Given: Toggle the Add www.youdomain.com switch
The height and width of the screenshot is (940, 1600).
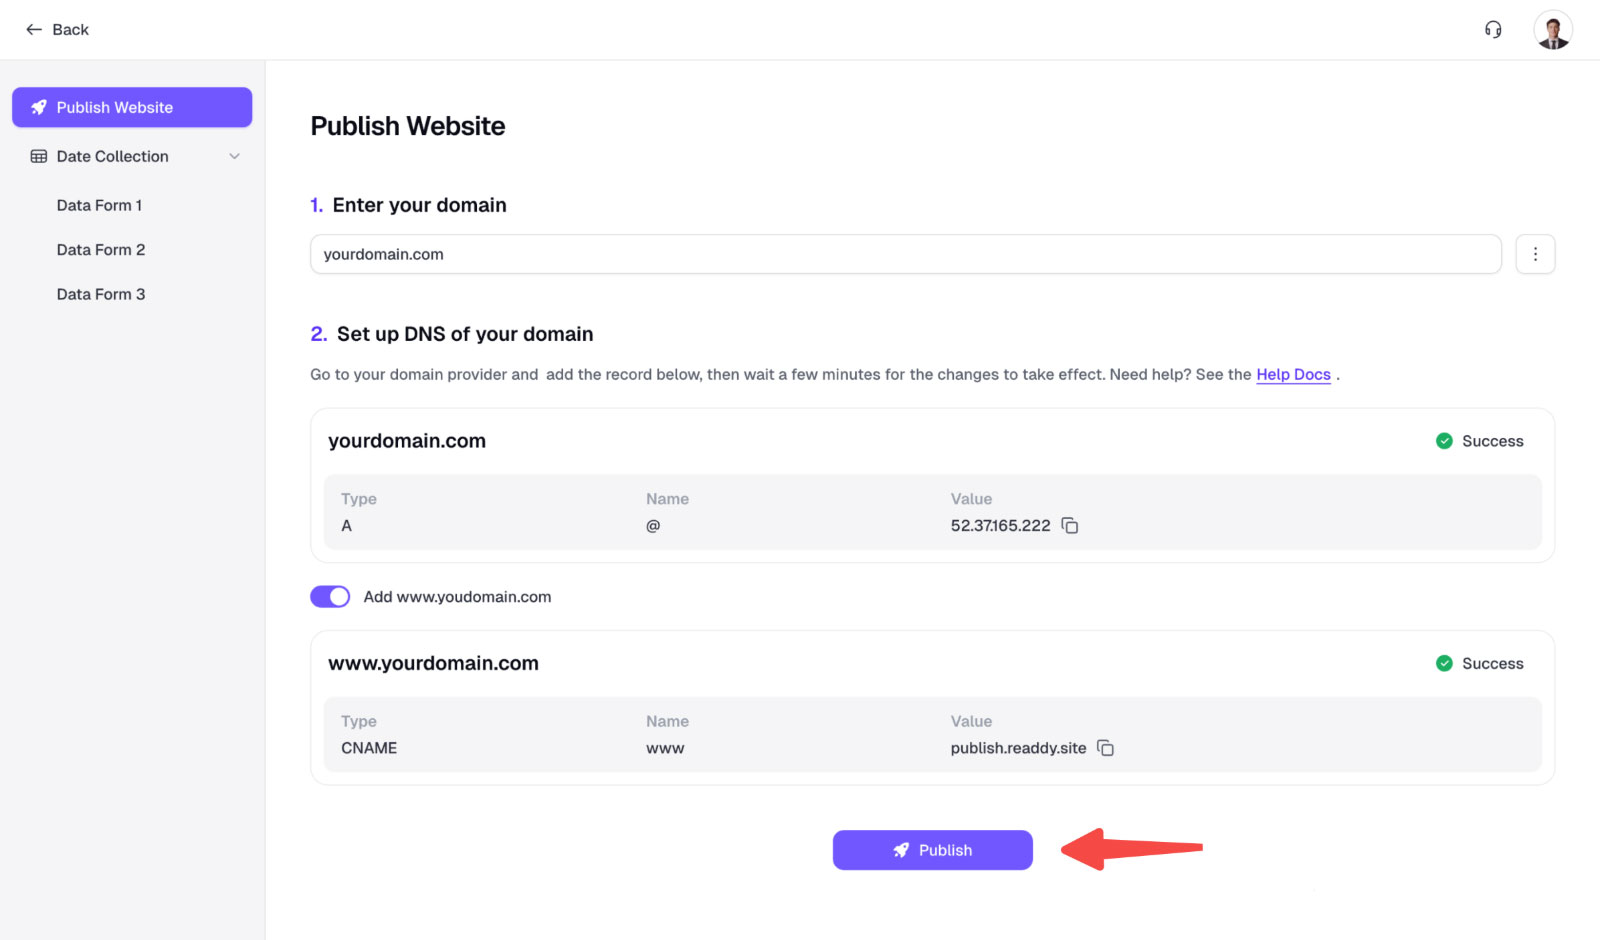Looking at the screenshot, I should pyautogui.click(x=330, y=597).
